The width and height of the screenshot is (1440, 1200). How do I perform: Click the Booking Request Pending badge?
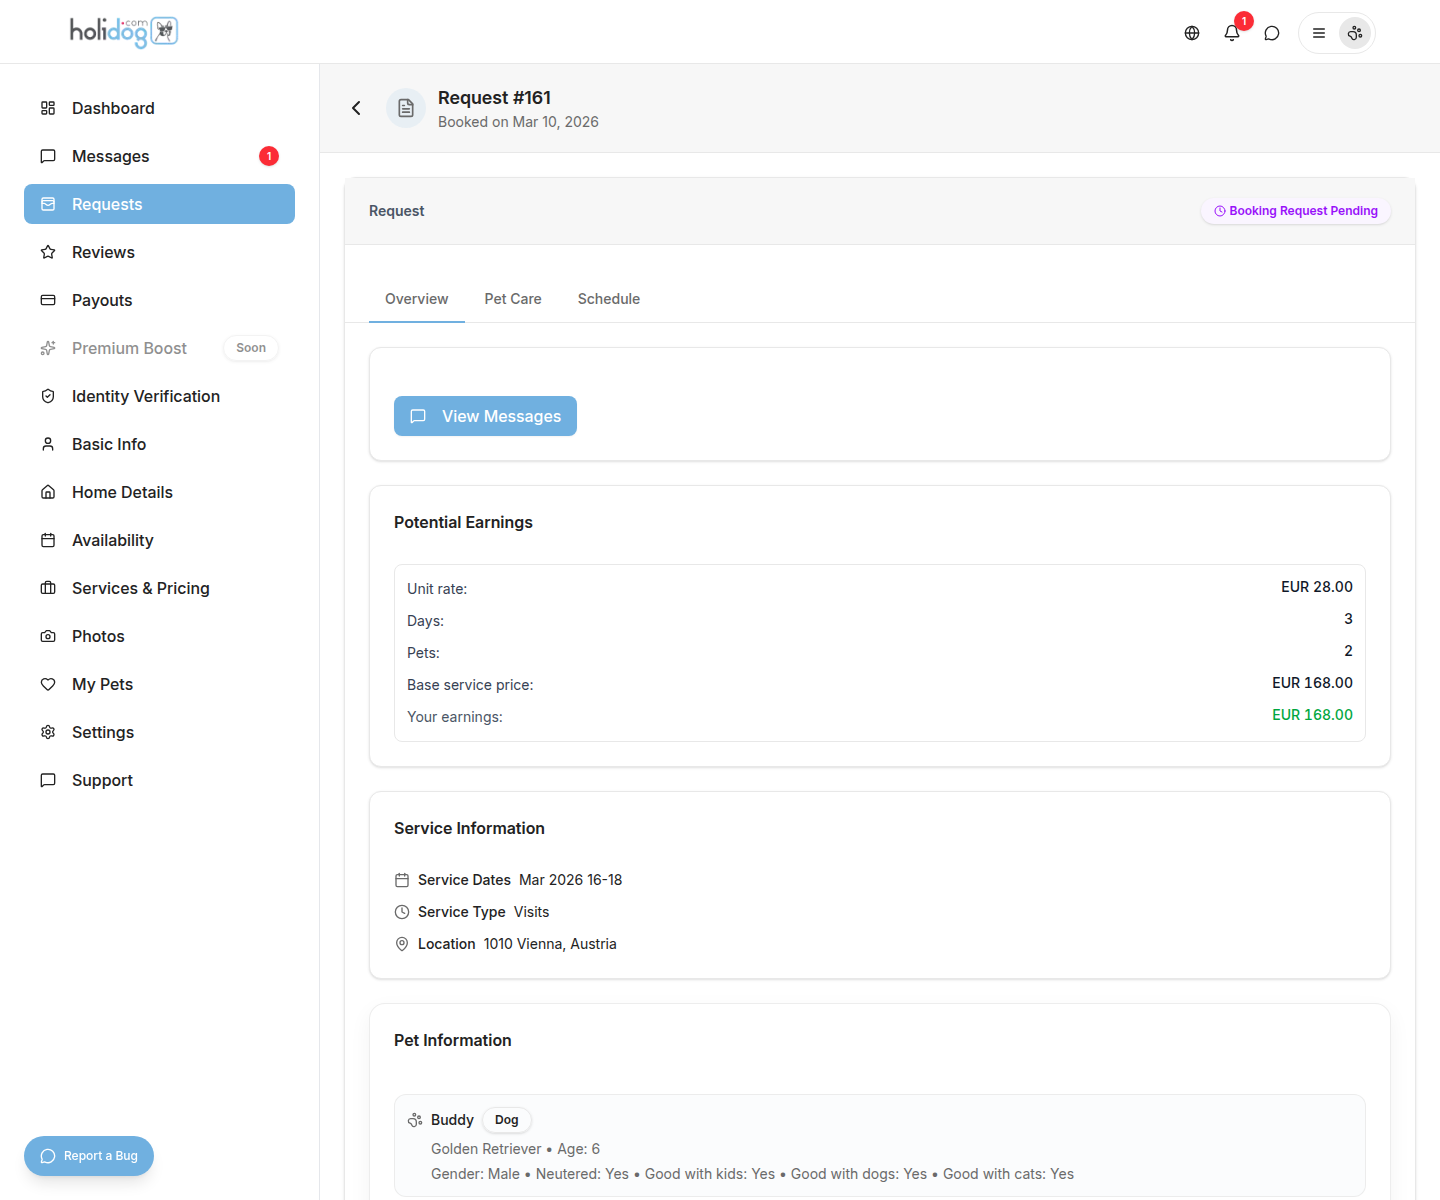(1295, 210)
